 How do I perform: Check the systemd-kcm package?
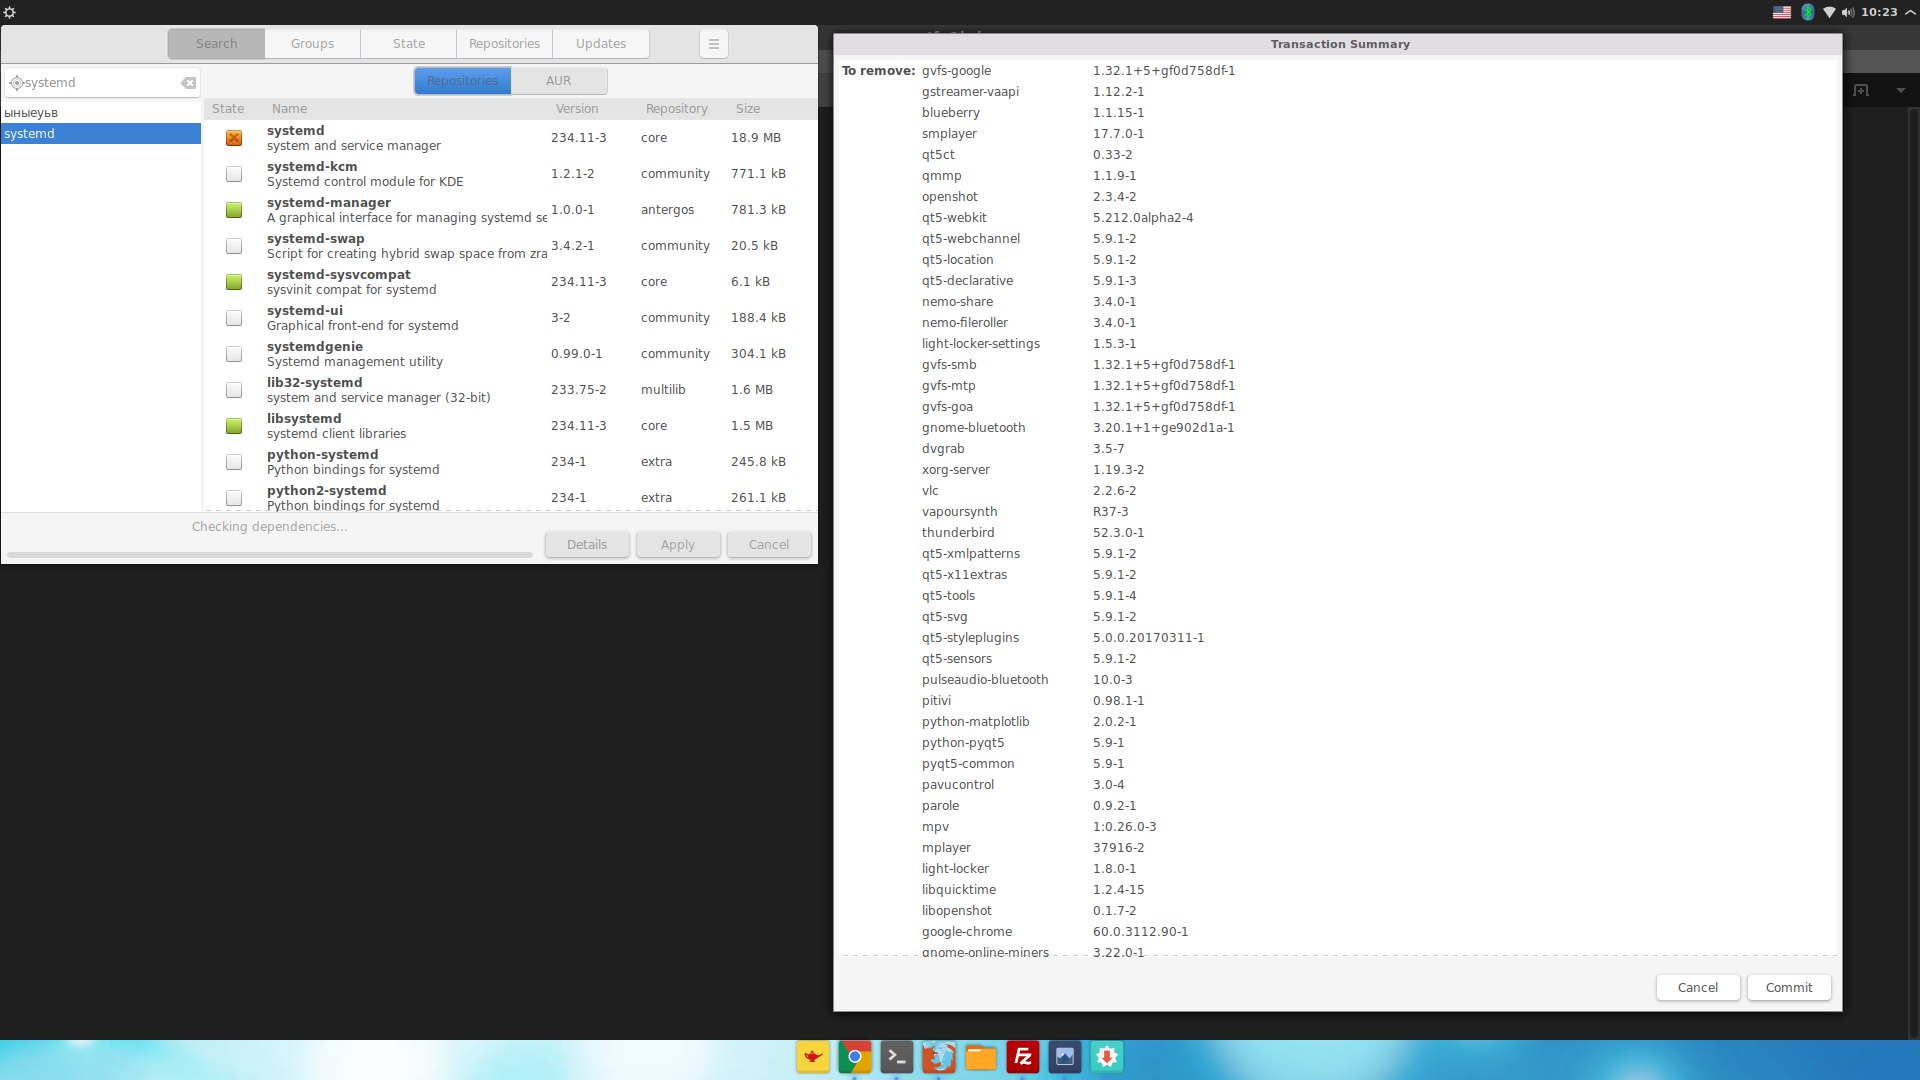pos(234,174)
